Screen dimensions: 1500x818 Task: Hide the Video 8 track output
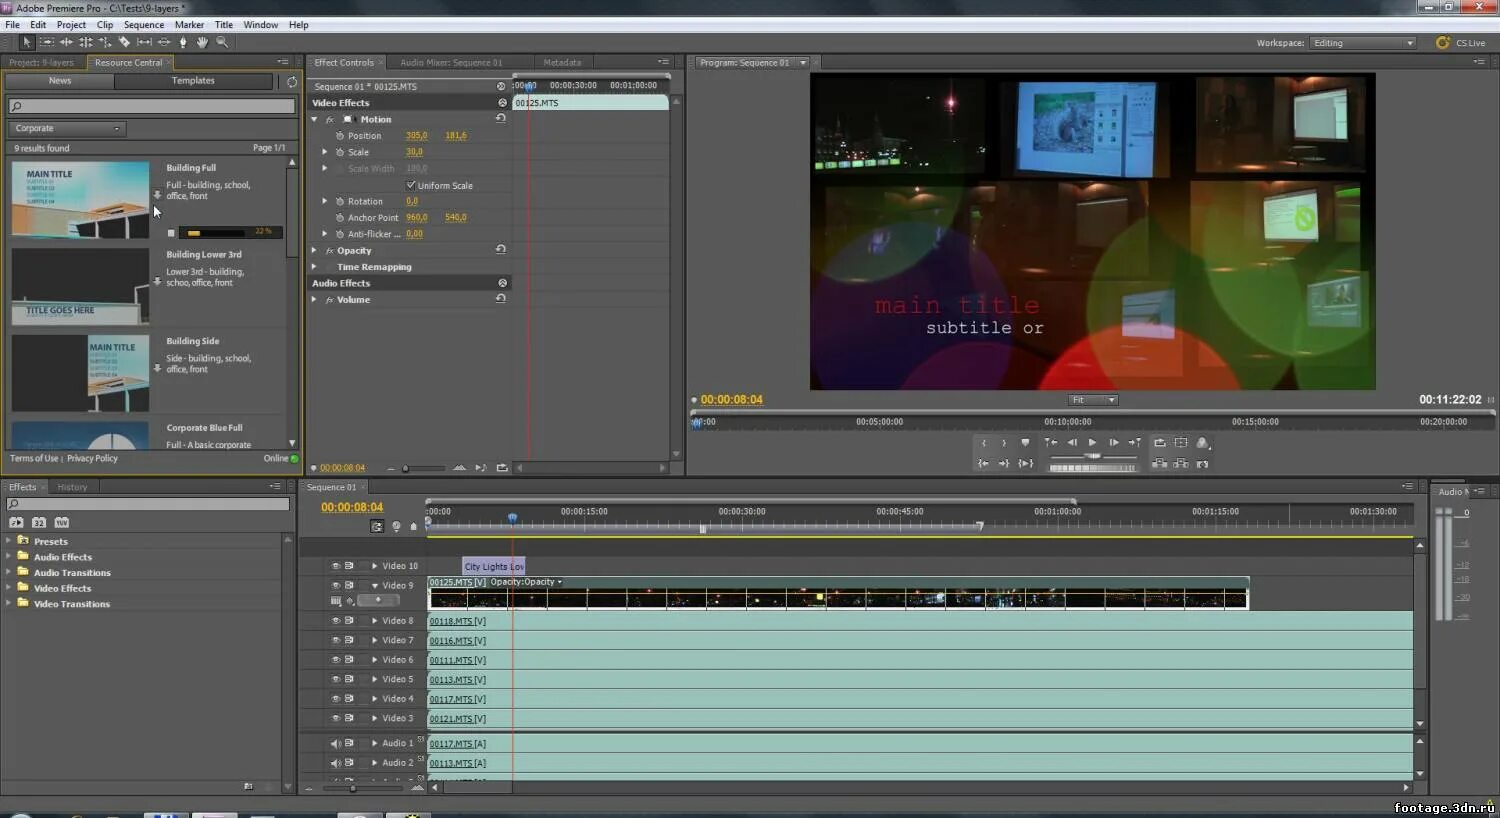[336, 620]
